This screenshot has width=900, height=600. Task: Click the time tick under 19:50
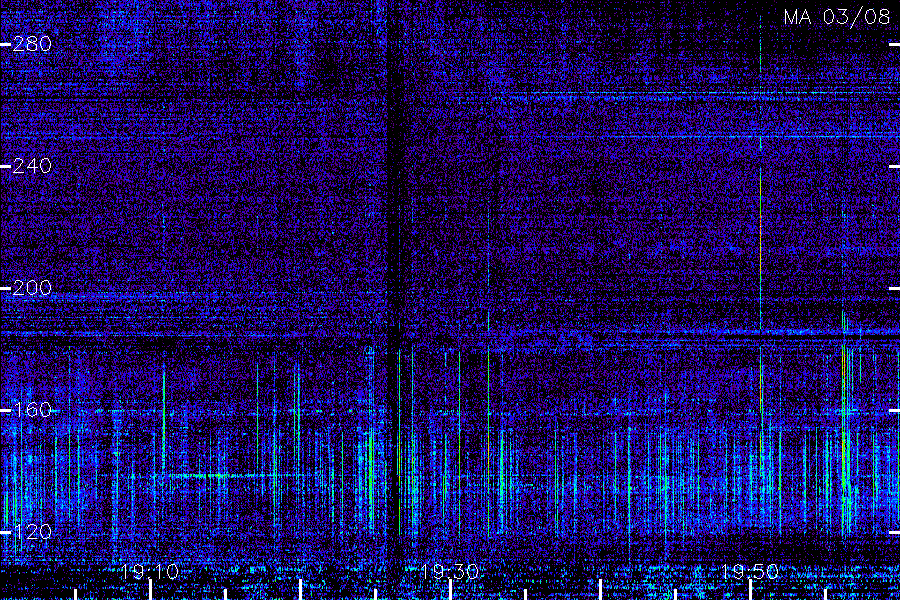point(750,590)
